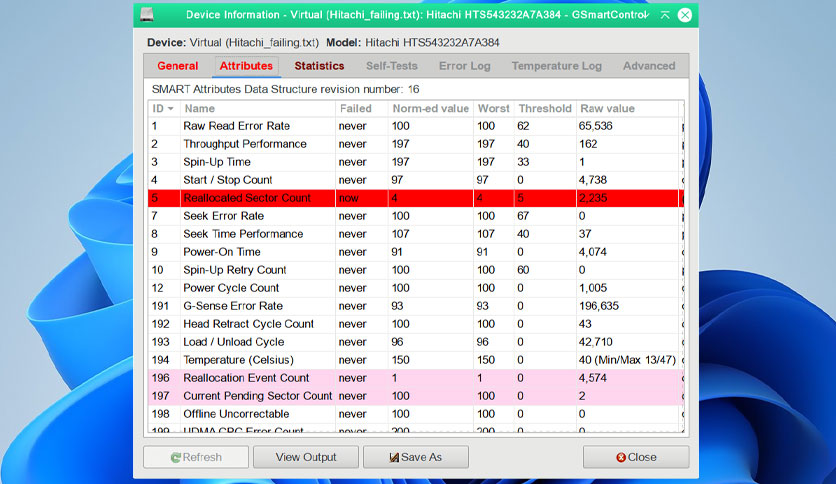Select the Attributes tab
Image resolution: width=836 pixels, height=484 pixels.
pos(246,66)
